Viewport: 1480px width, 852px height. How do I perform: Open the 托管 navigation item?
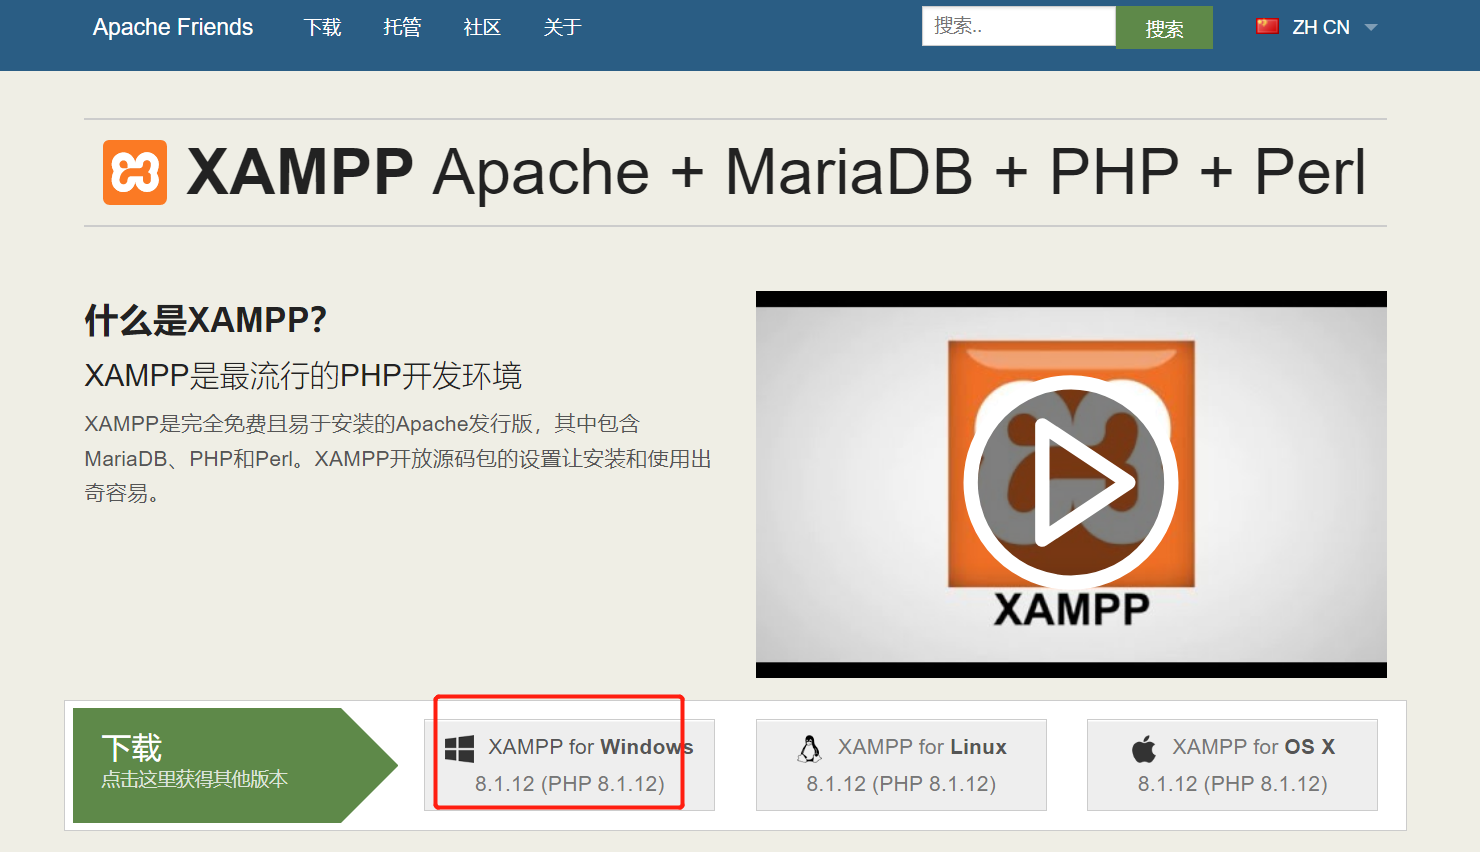[x=402, y=27]
